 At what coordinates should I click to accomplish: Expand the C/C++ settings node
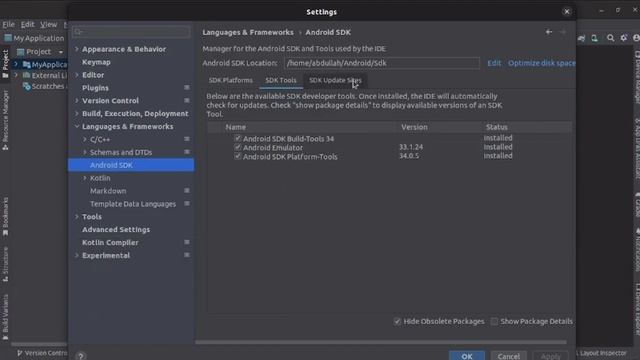(85, 139)
